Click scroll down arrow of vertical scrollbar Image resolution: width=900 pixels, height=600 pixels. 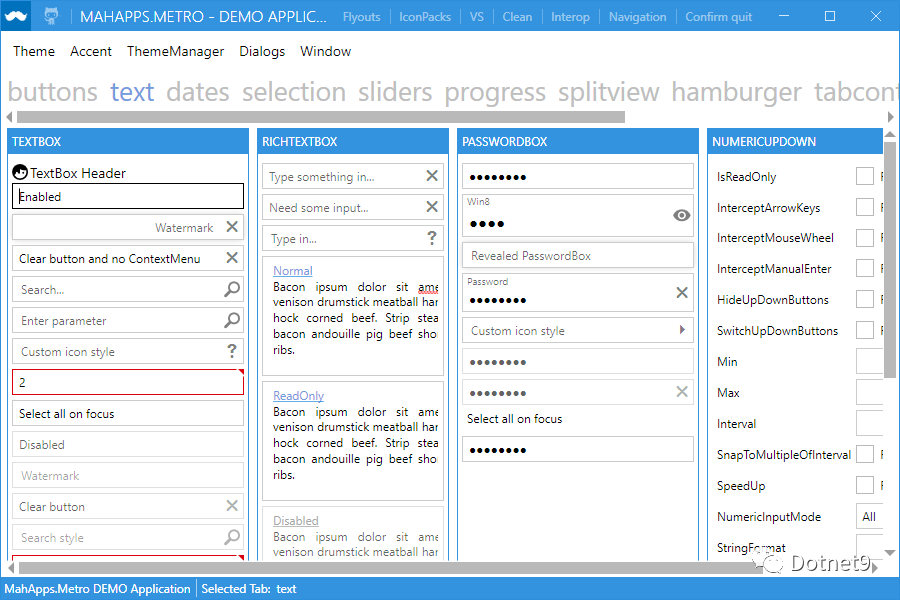click(x=890, y=553)
